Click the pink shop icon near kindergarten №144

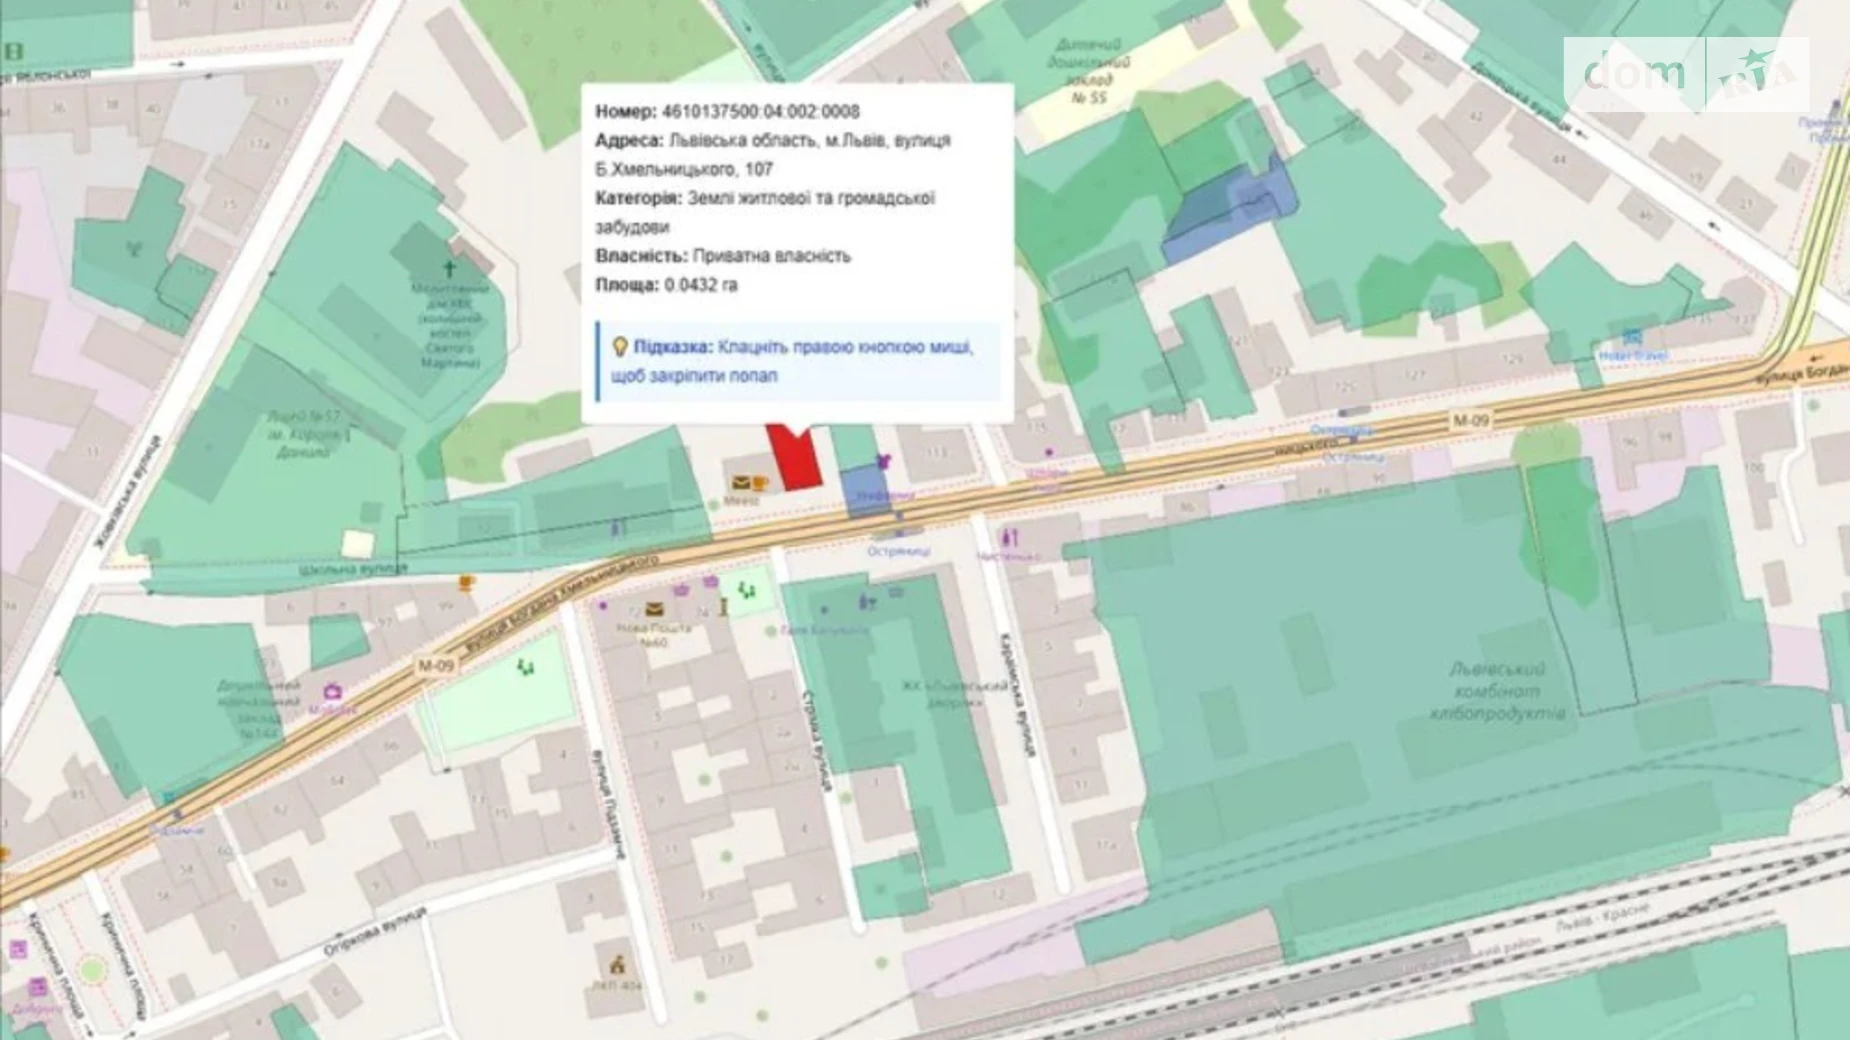click(x=332, y=692)
